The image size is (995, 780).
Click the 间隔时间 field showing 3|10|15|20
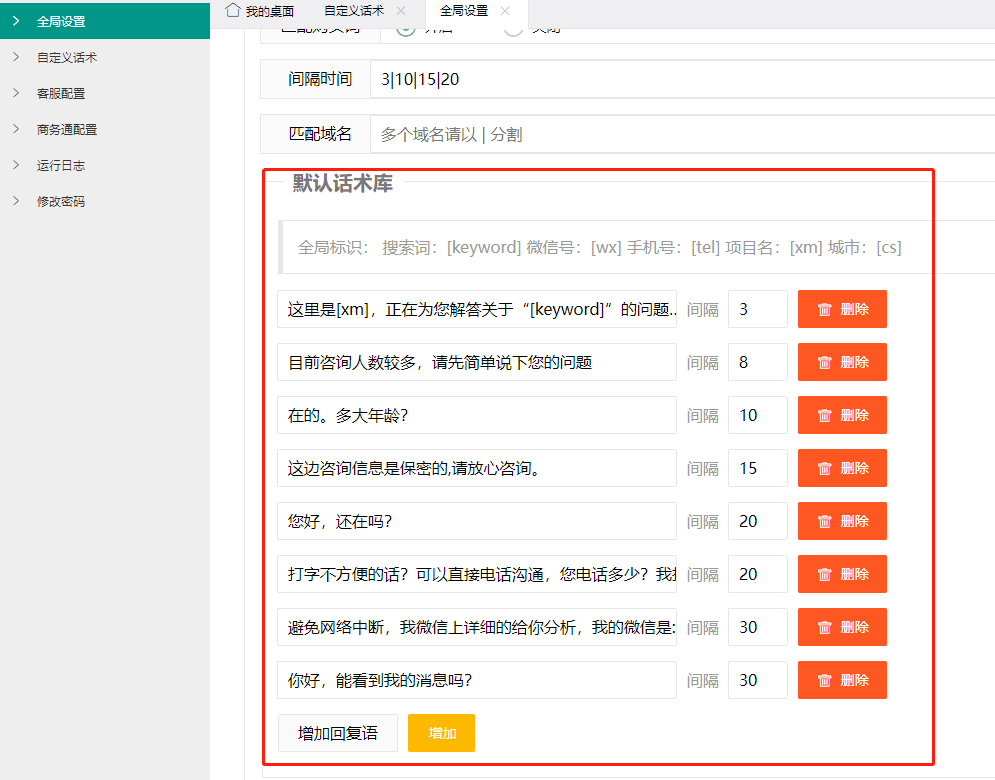pos(680,79)
